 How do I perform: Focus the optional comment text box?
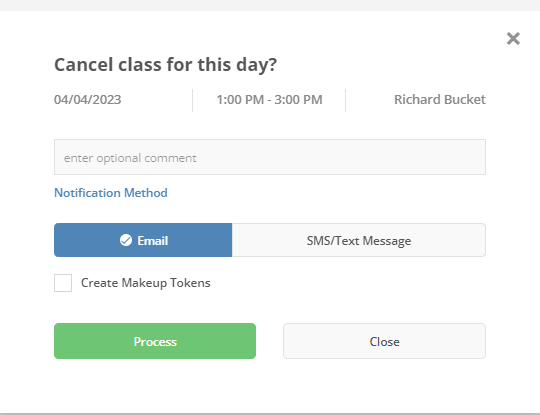270,157
